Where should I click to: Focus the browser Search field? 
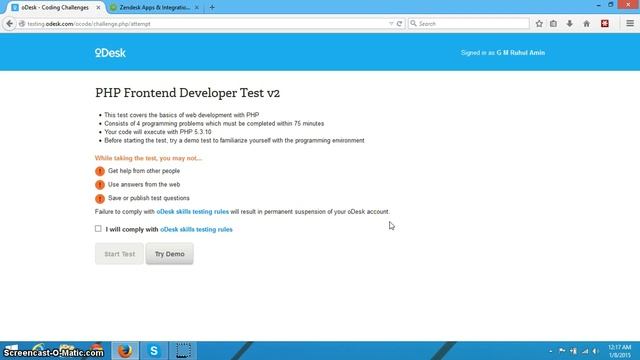click(469, 24)
